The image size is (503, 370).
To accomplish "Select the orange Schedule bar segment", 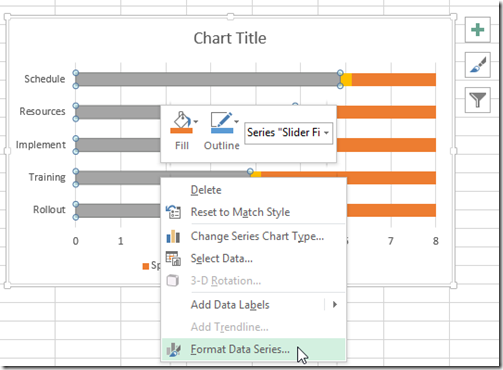I will click(x=394, y=80).
